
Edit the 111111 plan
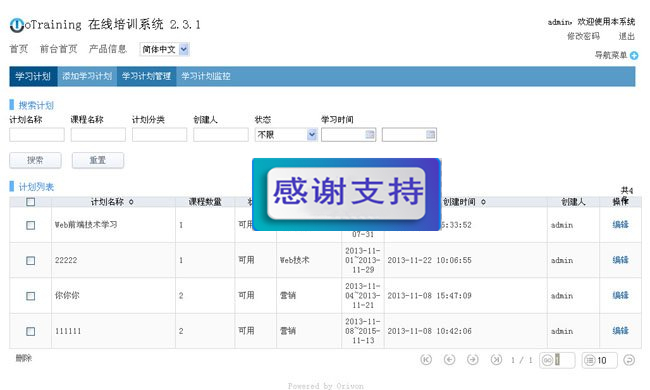[x=621, y=331]
